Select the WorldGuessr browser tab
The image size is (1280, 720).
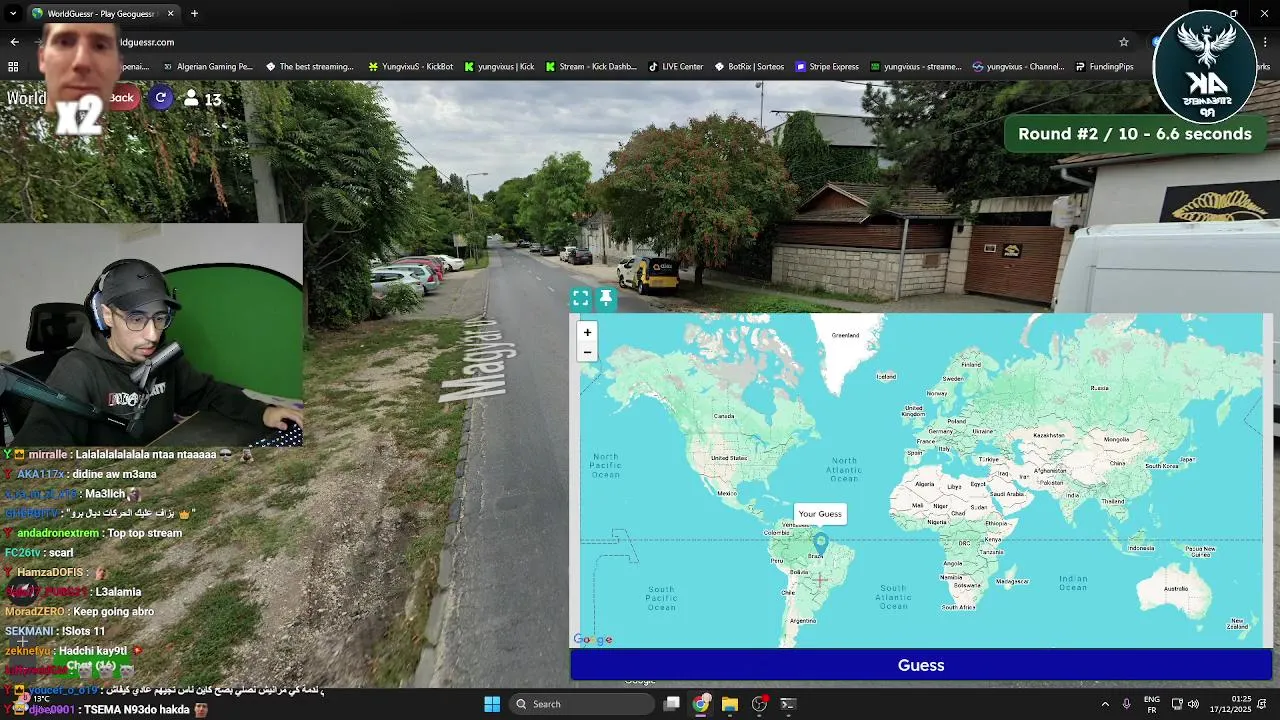[103, 14]
